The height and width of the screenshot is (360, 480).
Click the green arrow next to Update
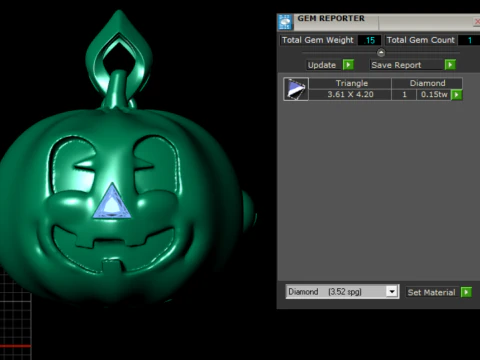coord(348,65)
